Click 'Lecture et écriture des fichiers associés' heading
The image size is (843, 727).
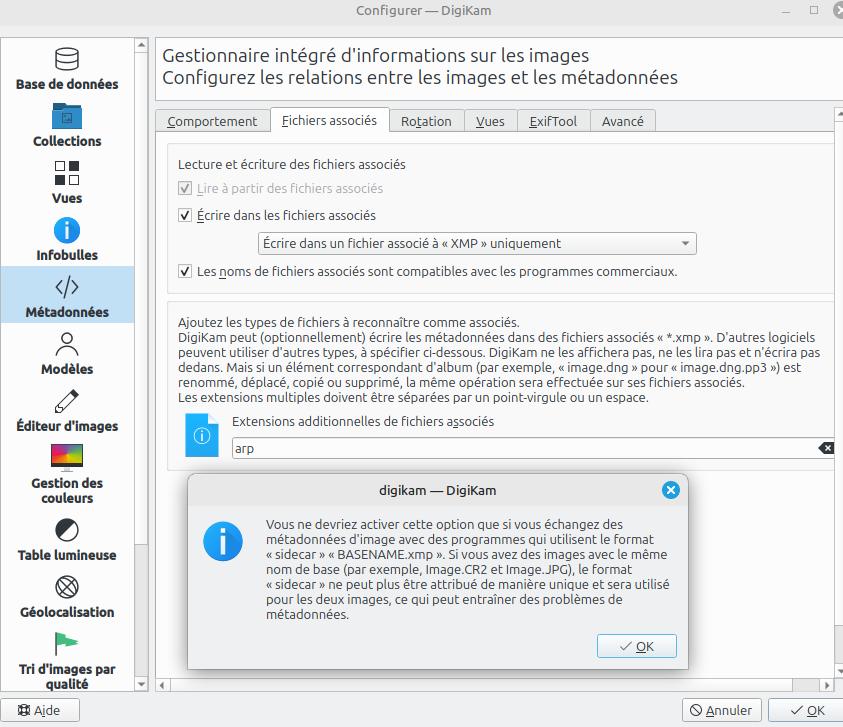point(291,164)
